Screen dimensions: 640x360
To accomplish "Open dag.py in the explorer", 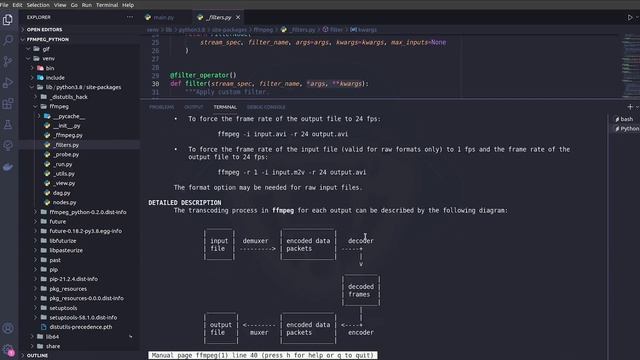I will 80,193.
